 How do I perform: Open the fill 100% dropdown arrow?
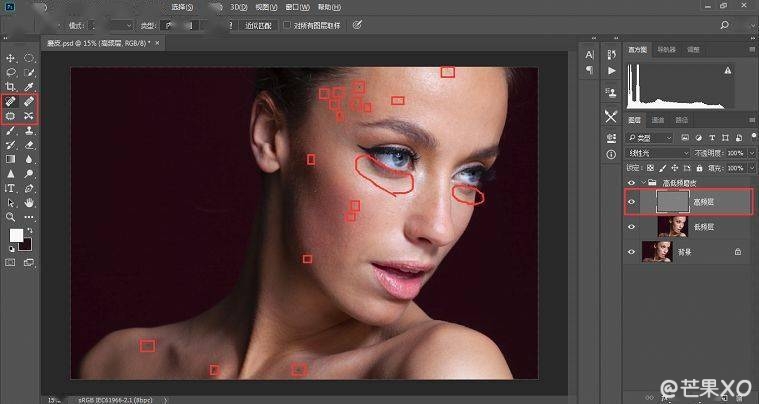751,168
